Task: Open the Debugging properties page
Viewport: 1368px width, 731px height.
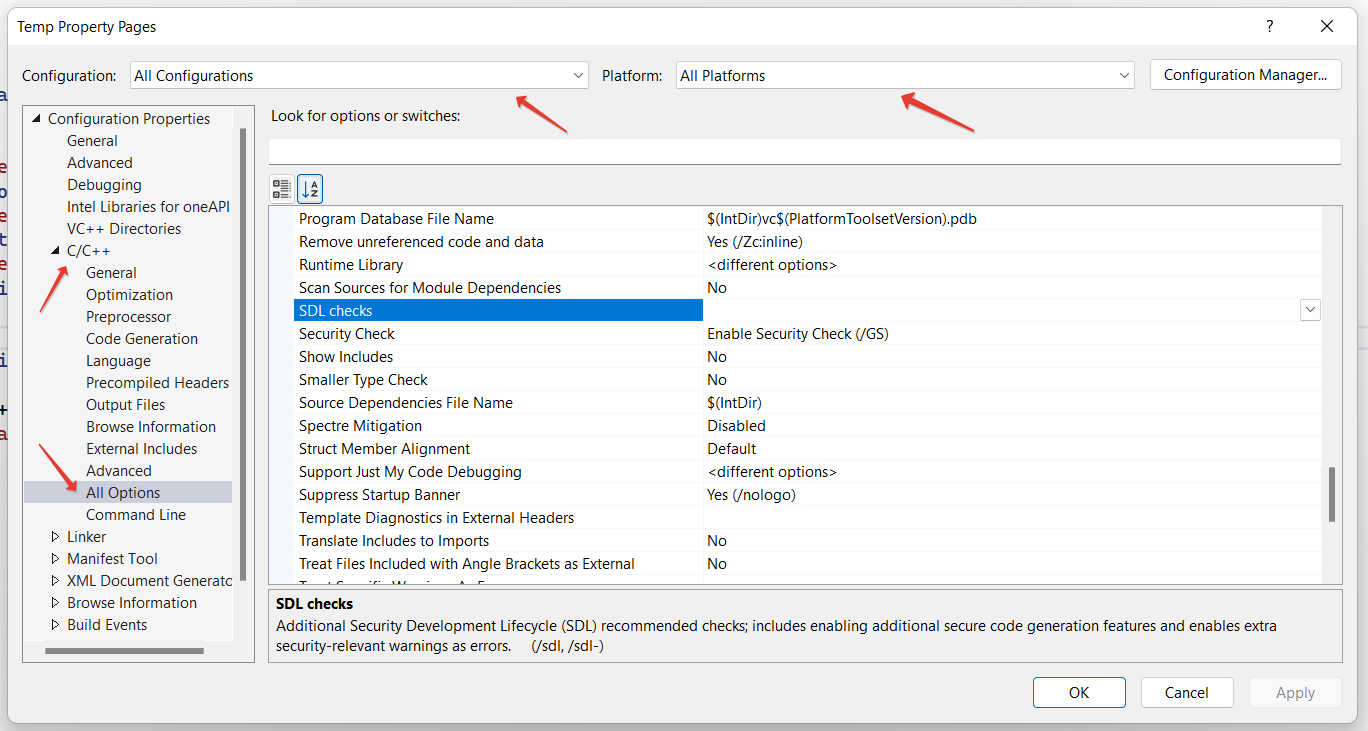Action: coord(104,184)
